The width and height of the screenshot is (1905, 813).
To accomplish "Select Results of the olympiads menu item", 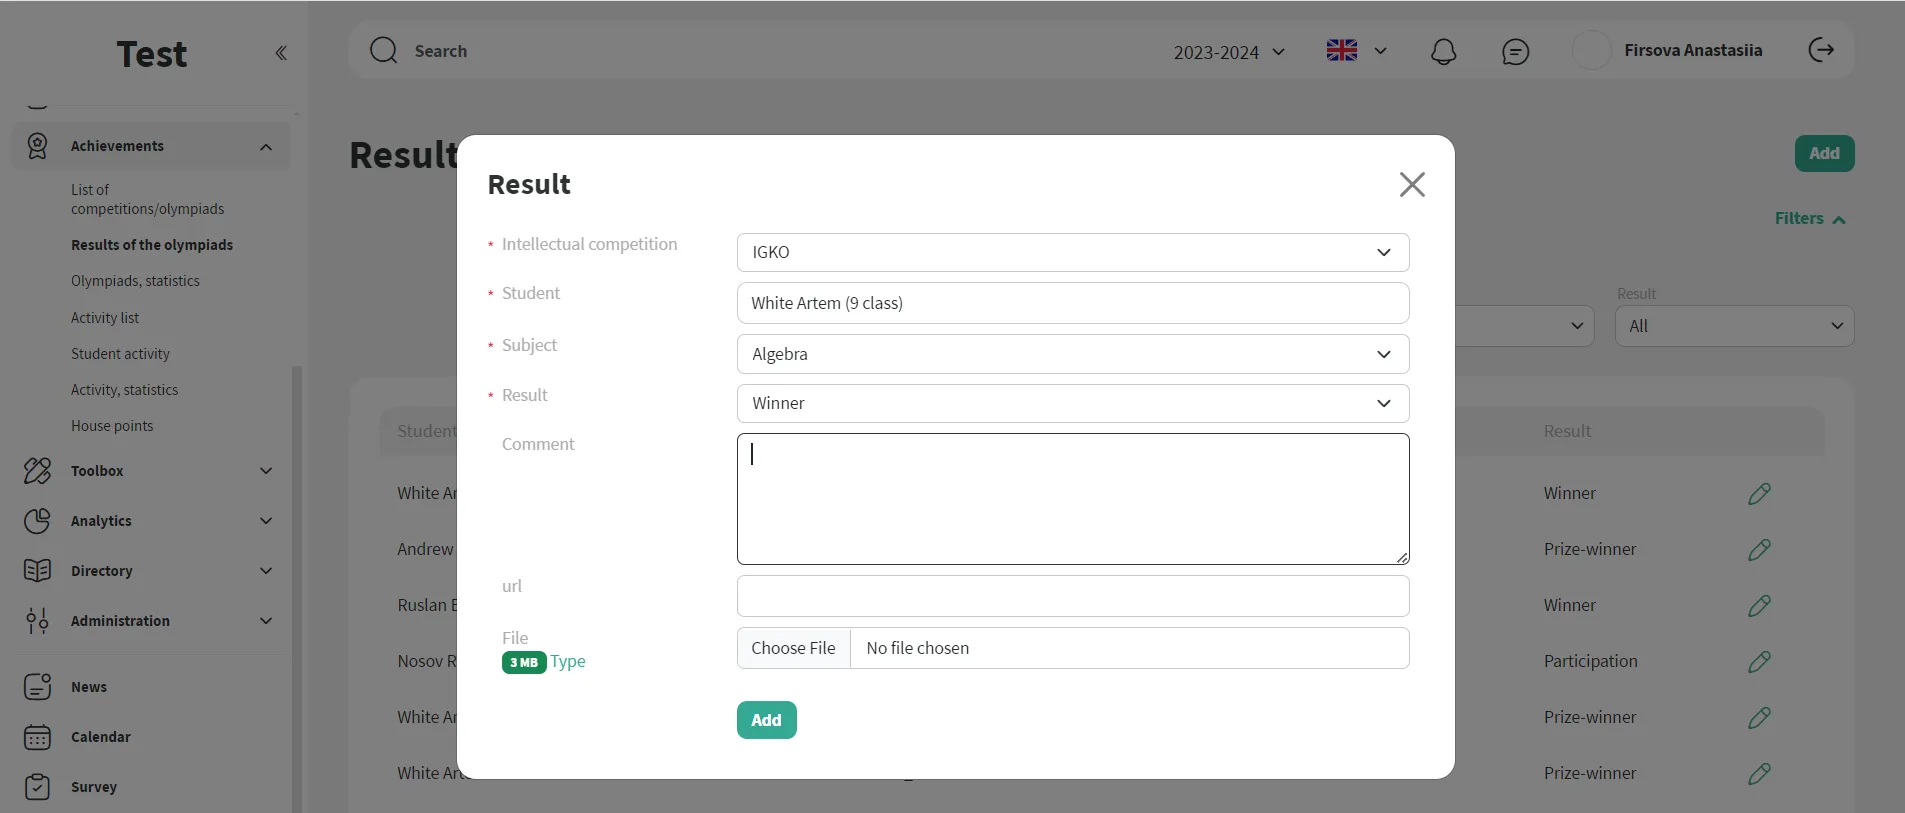I will point(152,245).
